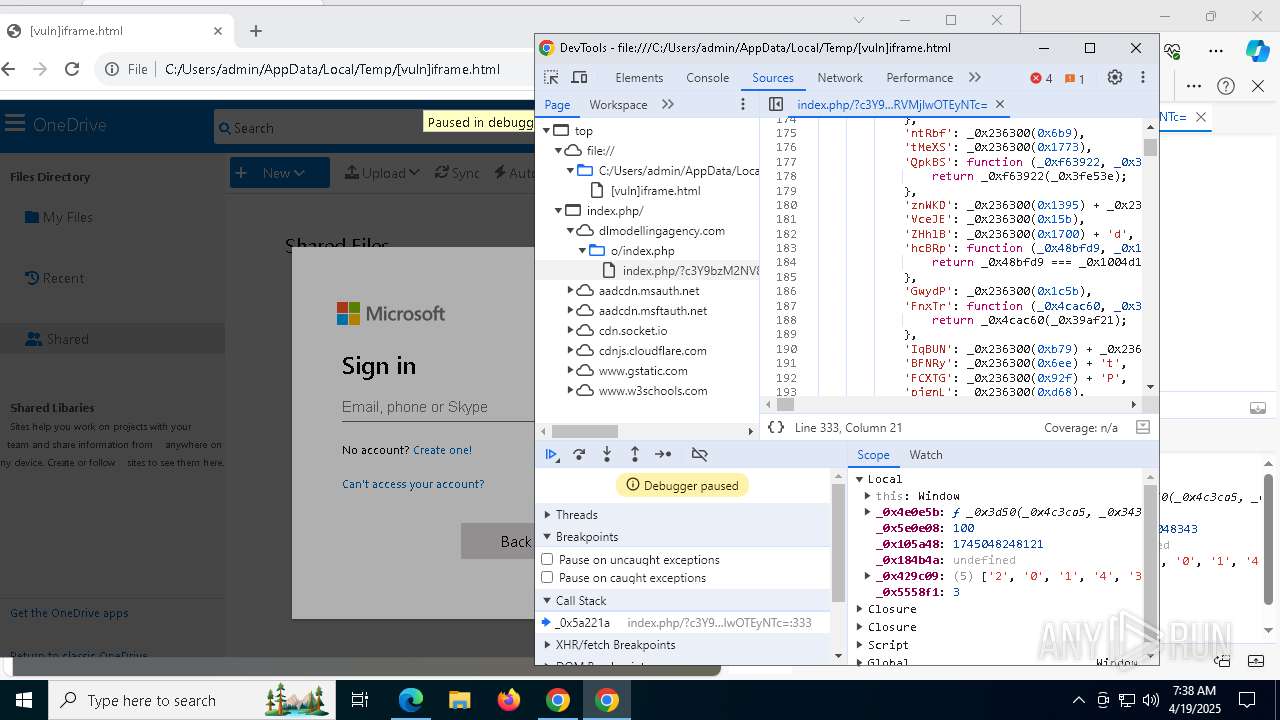Select the Scope tab
The height and width of the screenshot is (720, 1280).
click(x=873, y=454)
